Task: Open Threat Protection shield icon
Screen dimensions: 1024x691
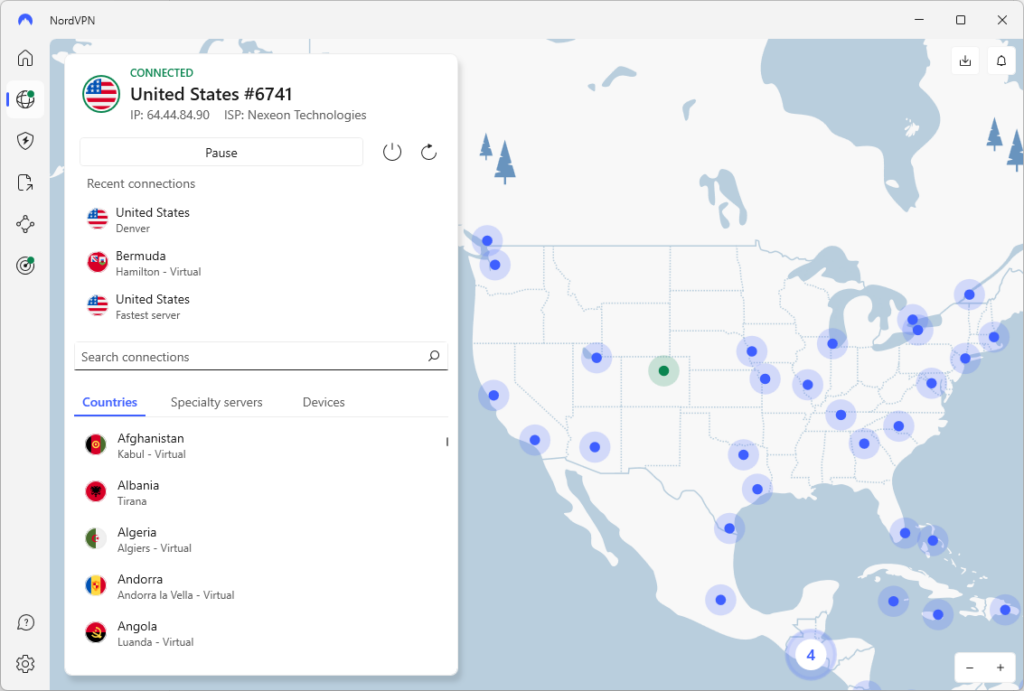Action: pyautogui.click(x=25, y=140)
